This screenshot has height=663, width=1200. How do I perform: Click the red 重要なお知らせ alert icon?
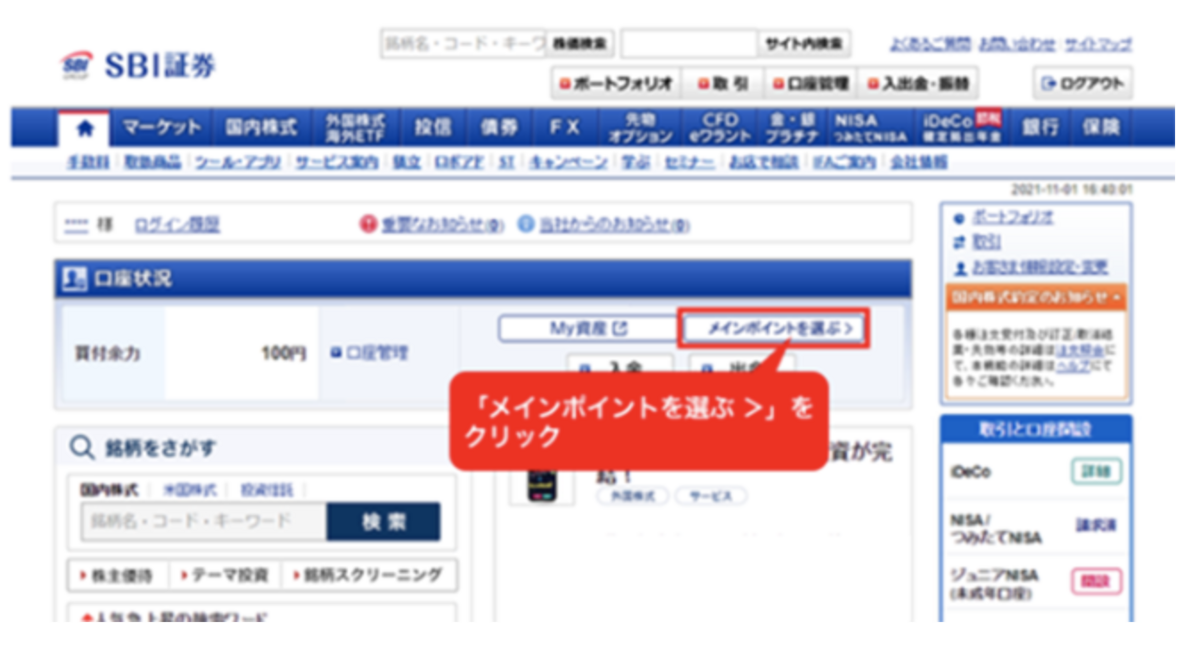368,226
